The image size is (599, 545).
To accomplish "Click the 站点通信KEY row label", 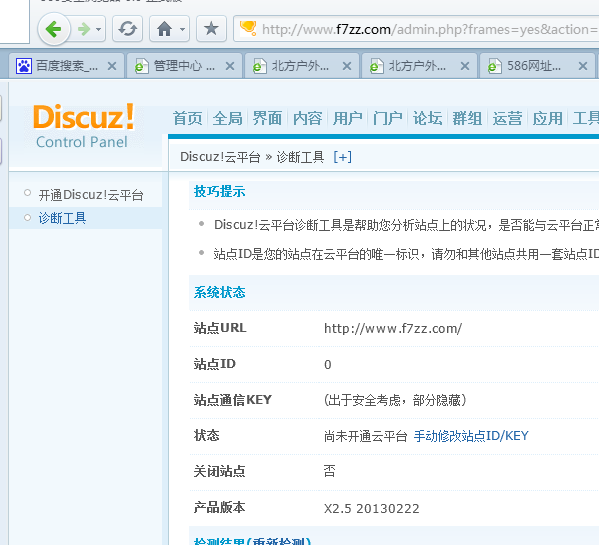I will (233, 400).
